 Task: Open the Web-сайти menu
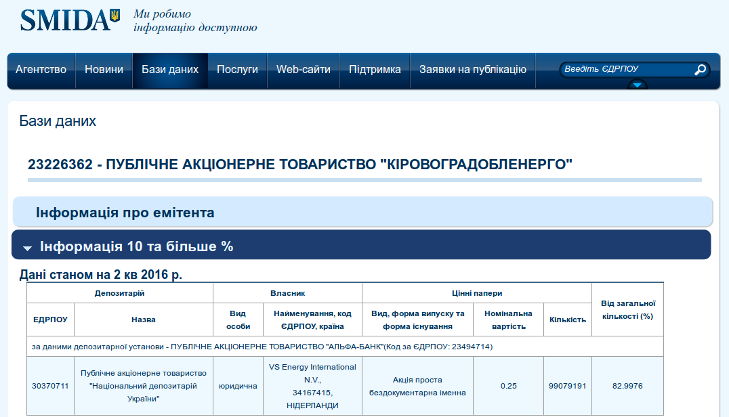pyautogui.click(x=304, y=70)
